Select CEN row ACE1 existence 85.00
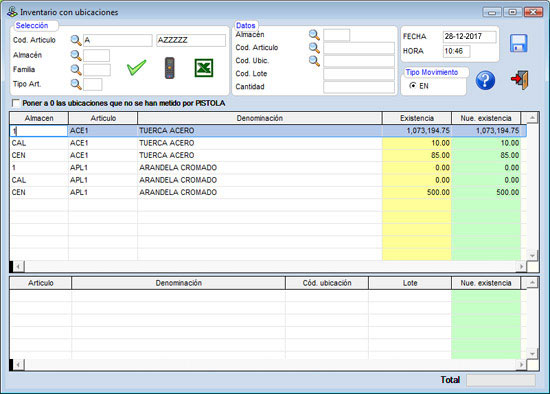This screenshot has height=394, width=550. [x=268, y=155]
